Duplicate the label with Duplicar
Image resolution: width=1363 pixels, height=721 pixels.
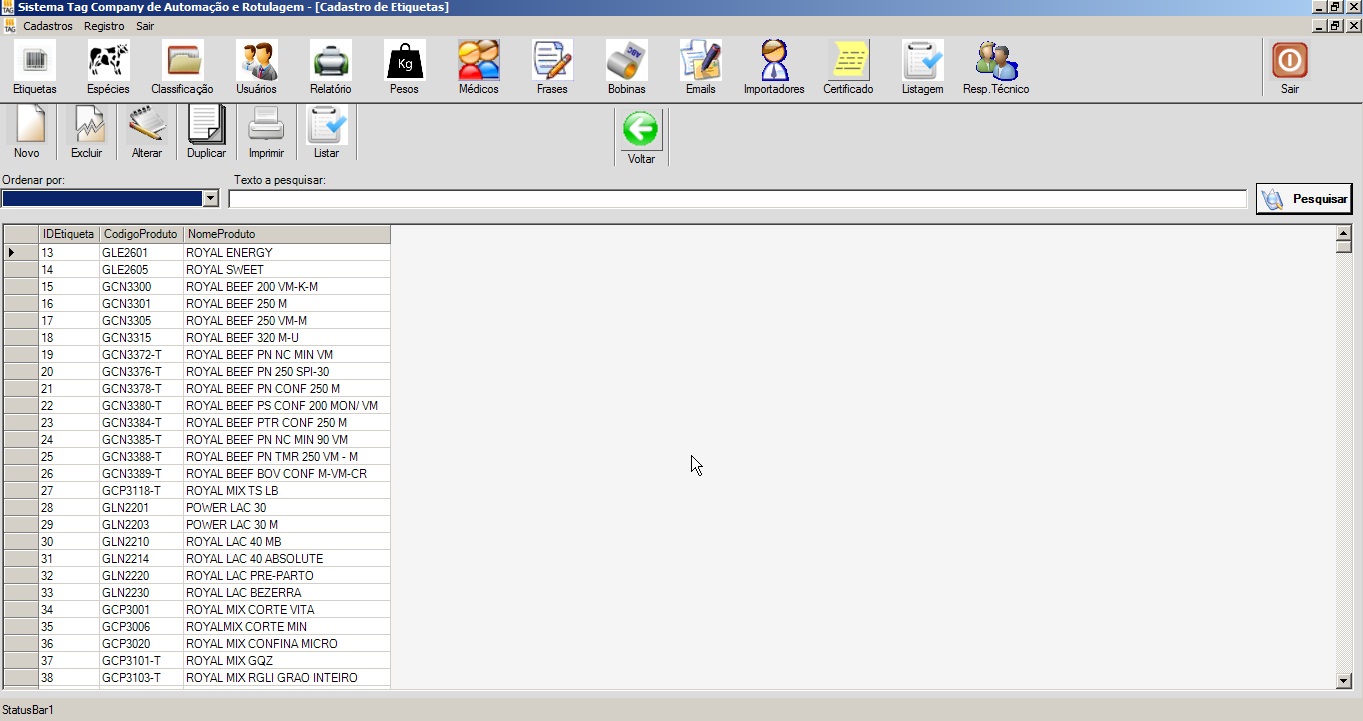coord(207,125)
